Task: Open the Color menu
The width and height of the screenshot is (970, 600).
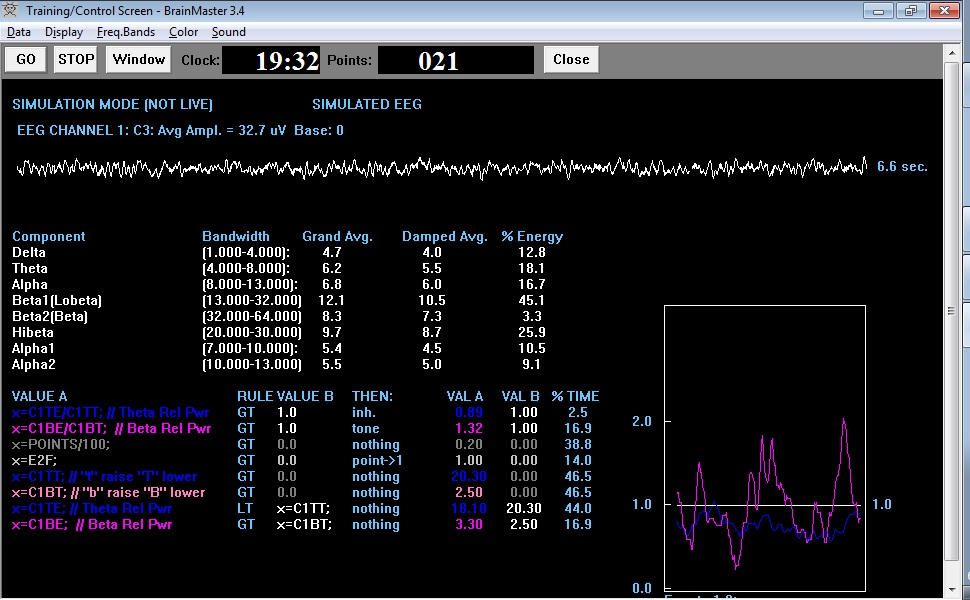Action: coord(183,32)
